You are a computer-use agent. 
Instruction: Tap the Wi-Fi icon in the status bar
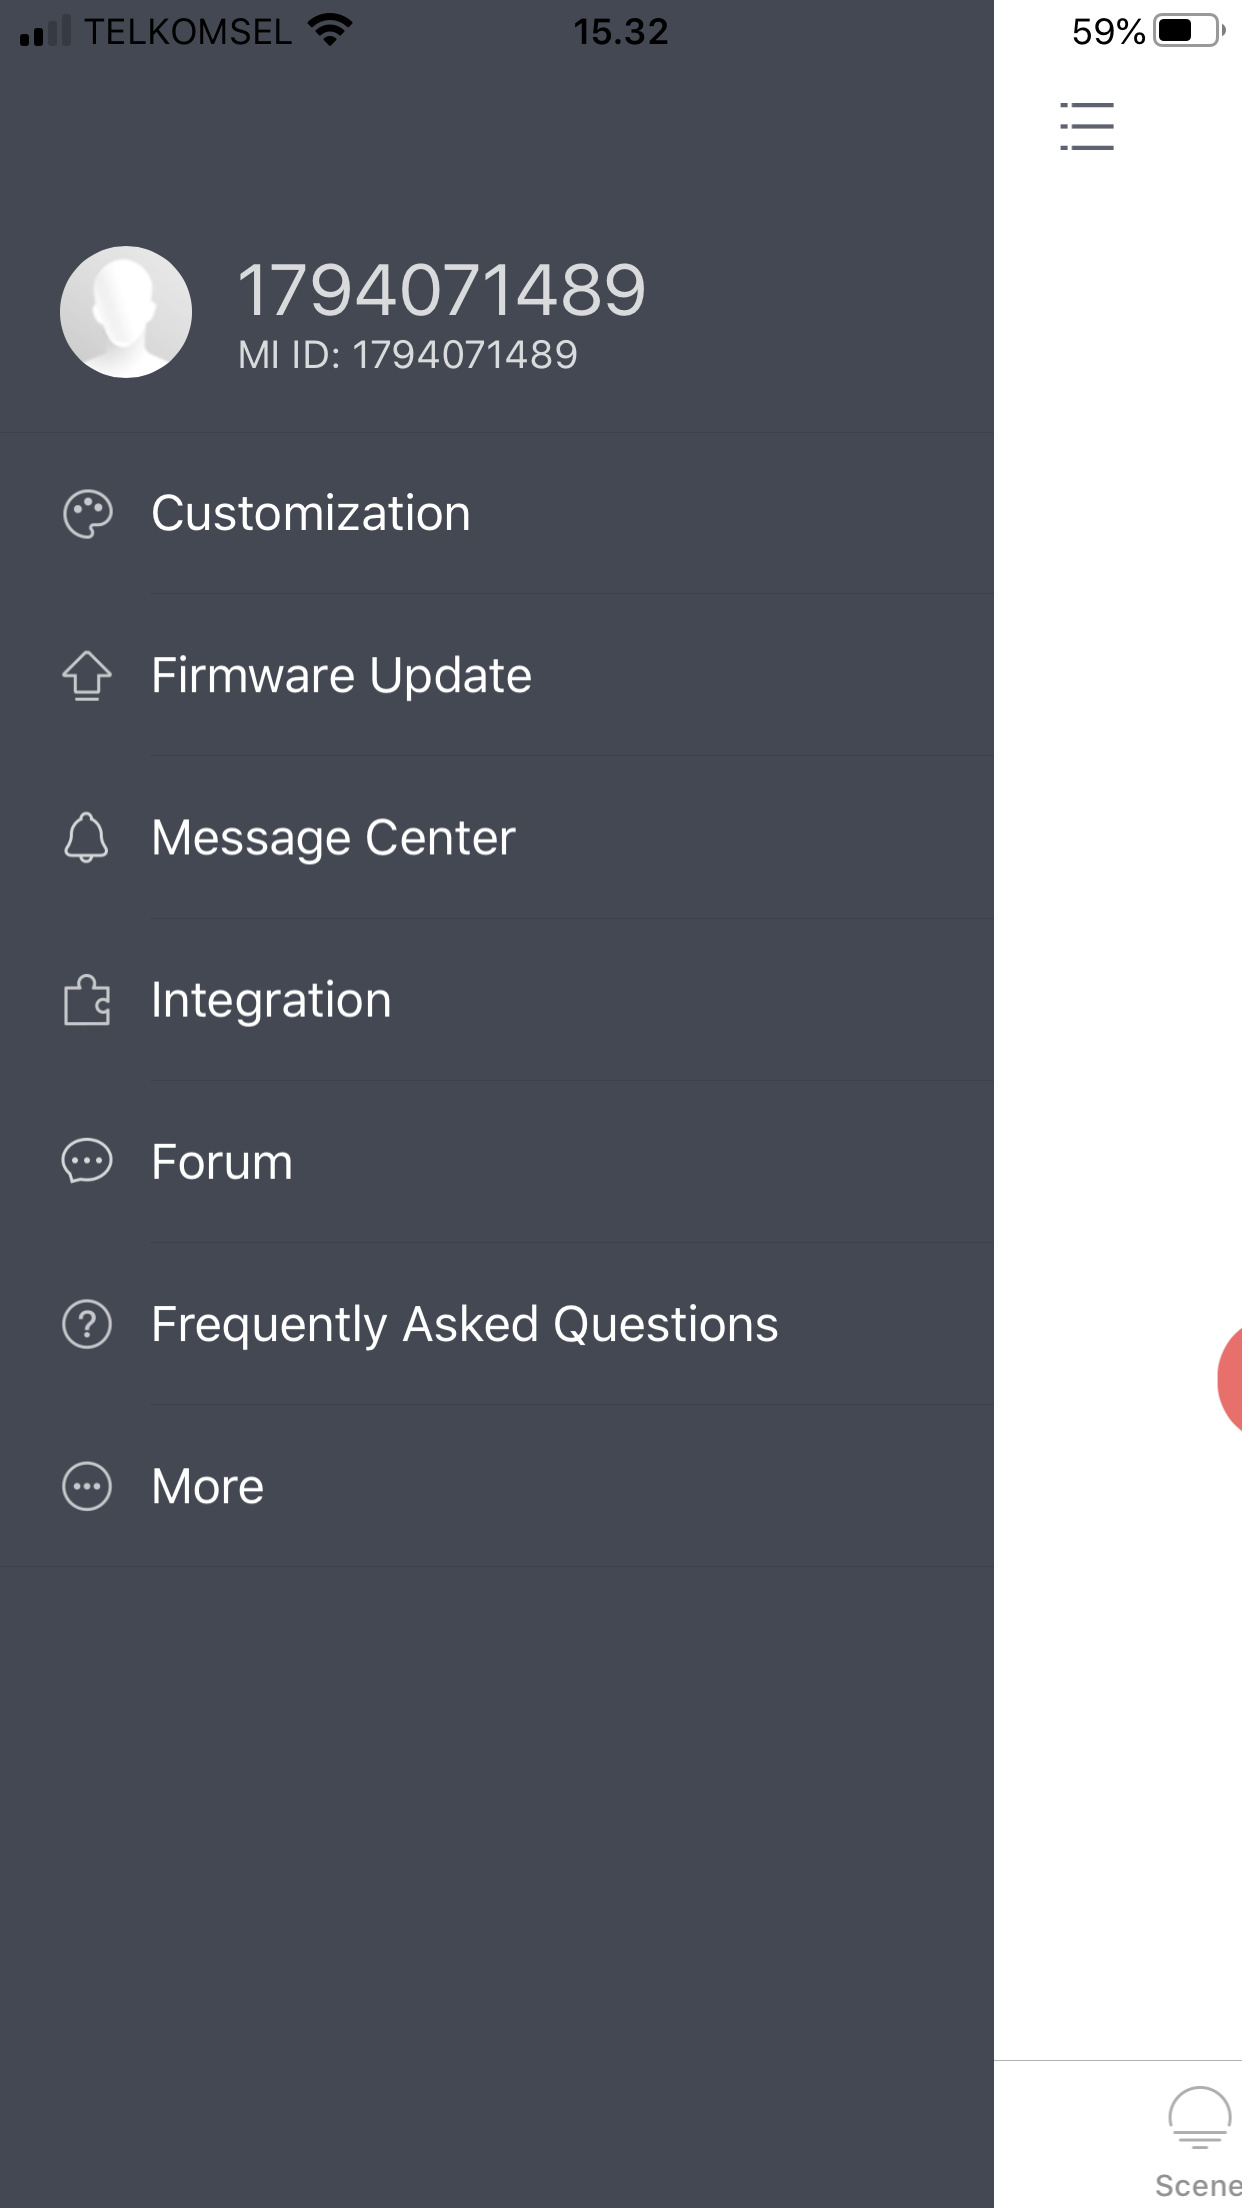tap(330, 30)
